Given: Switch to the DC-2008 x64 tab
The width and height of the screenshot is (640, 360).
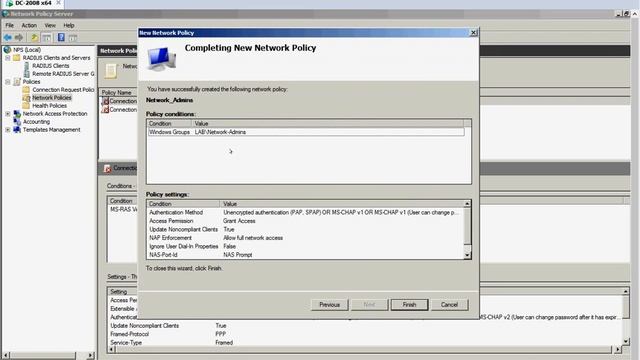Looking at the screenshot, I should click(33, 3).
